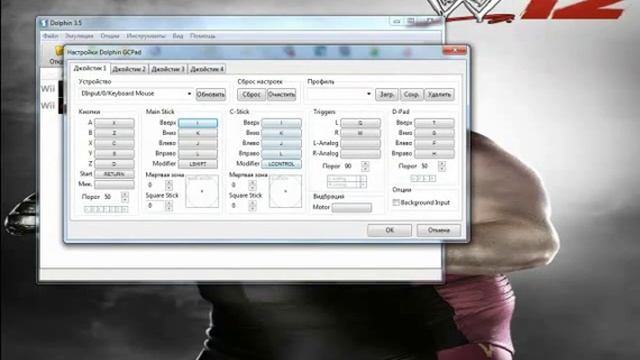Click Main Stick Вниз binding
Screen dimensions: 640x360
(x=198, y=133)
